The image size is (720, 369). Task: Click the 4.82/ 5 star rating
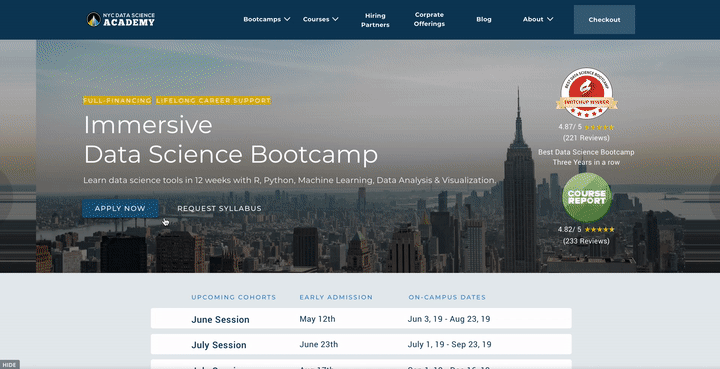click(586, 229)
